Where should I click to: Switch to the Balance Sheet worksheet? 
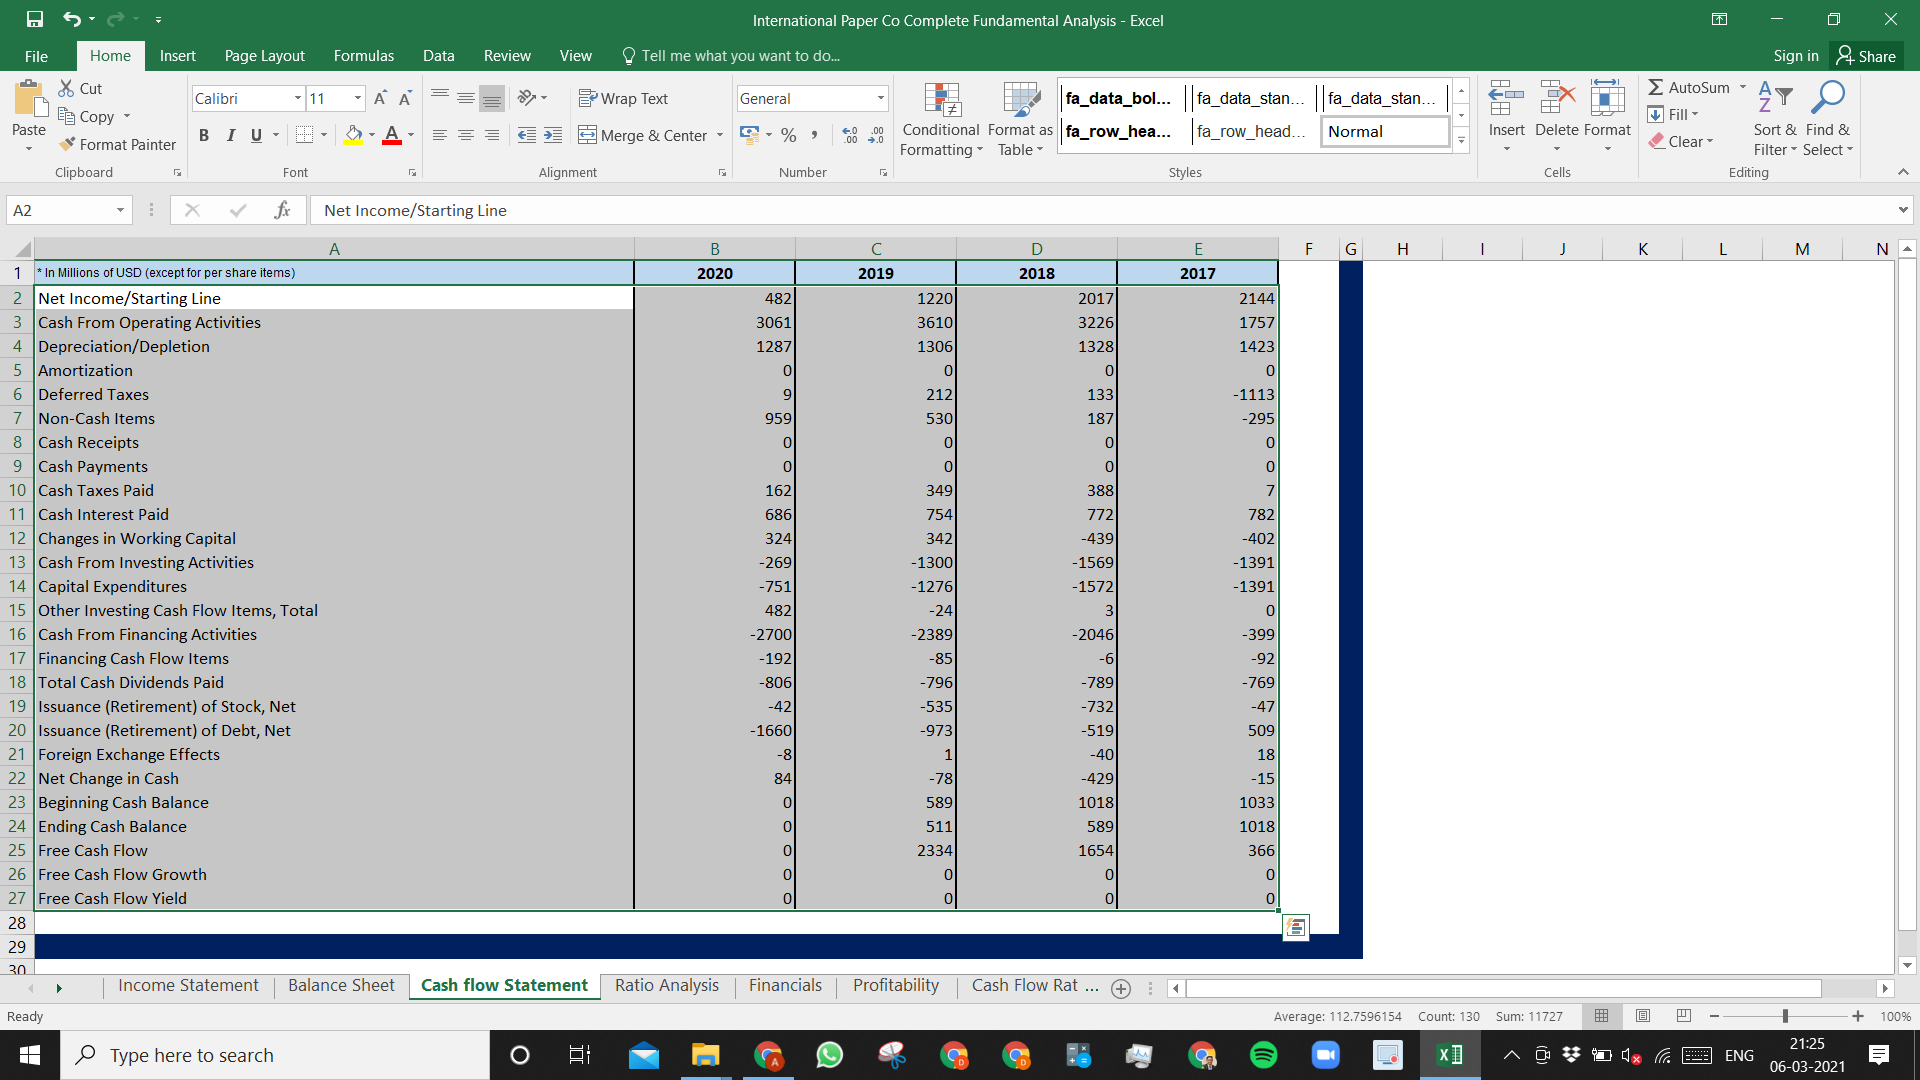341,985
